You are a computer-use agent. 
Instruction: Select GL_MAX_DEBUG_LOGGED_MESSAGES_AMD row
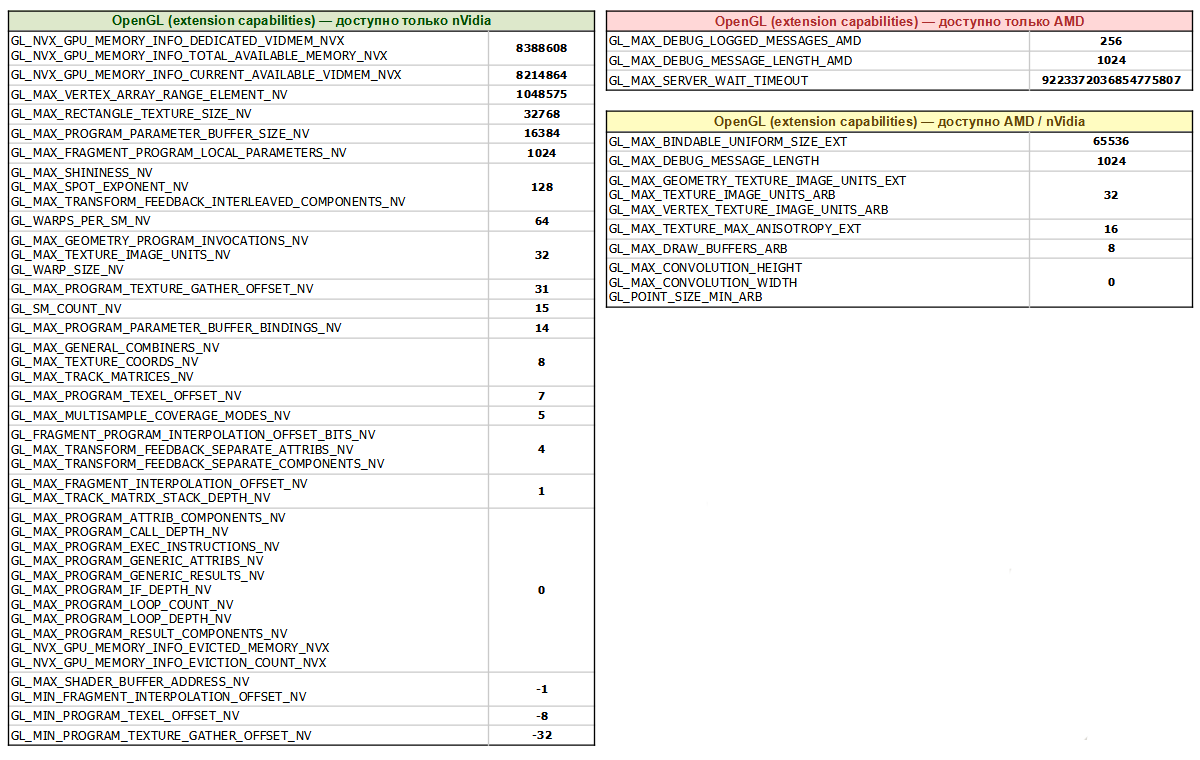(x=899, y=41)
